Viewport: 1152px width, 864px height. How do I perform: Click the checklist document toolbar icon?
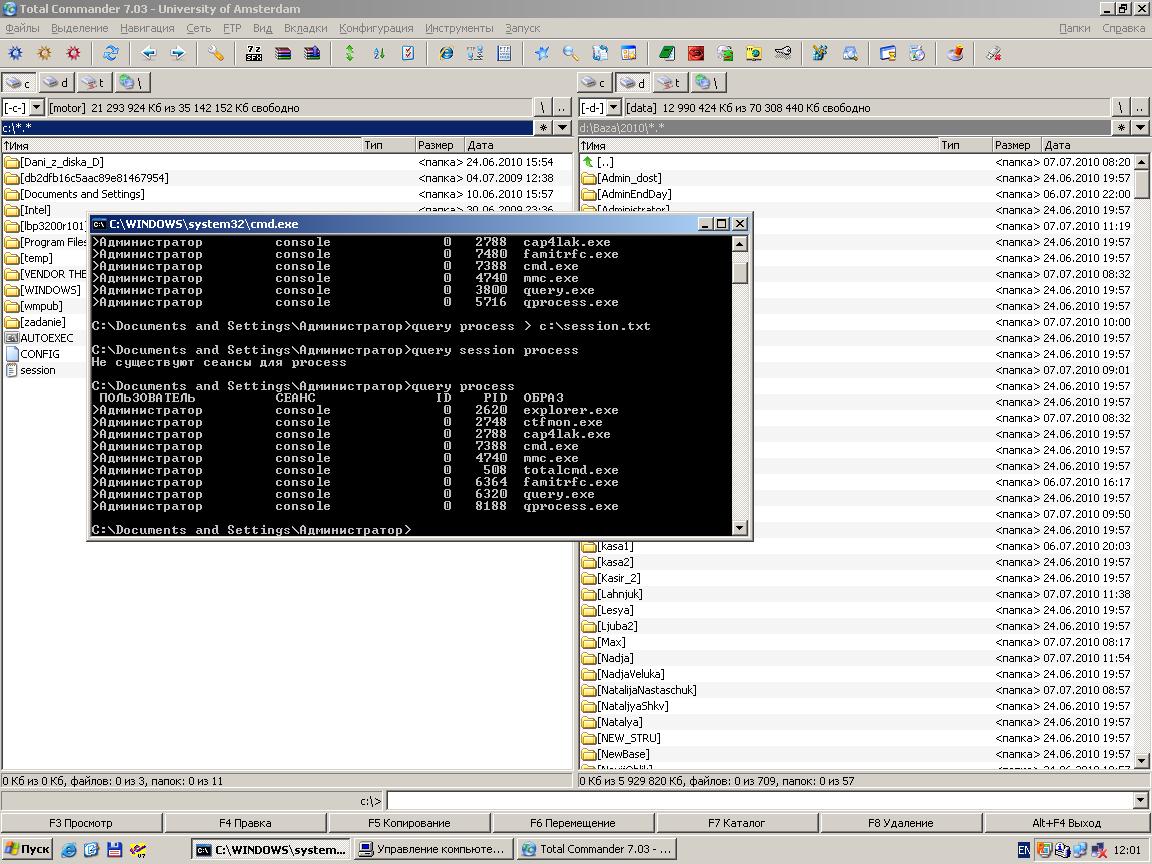point(408,53)
